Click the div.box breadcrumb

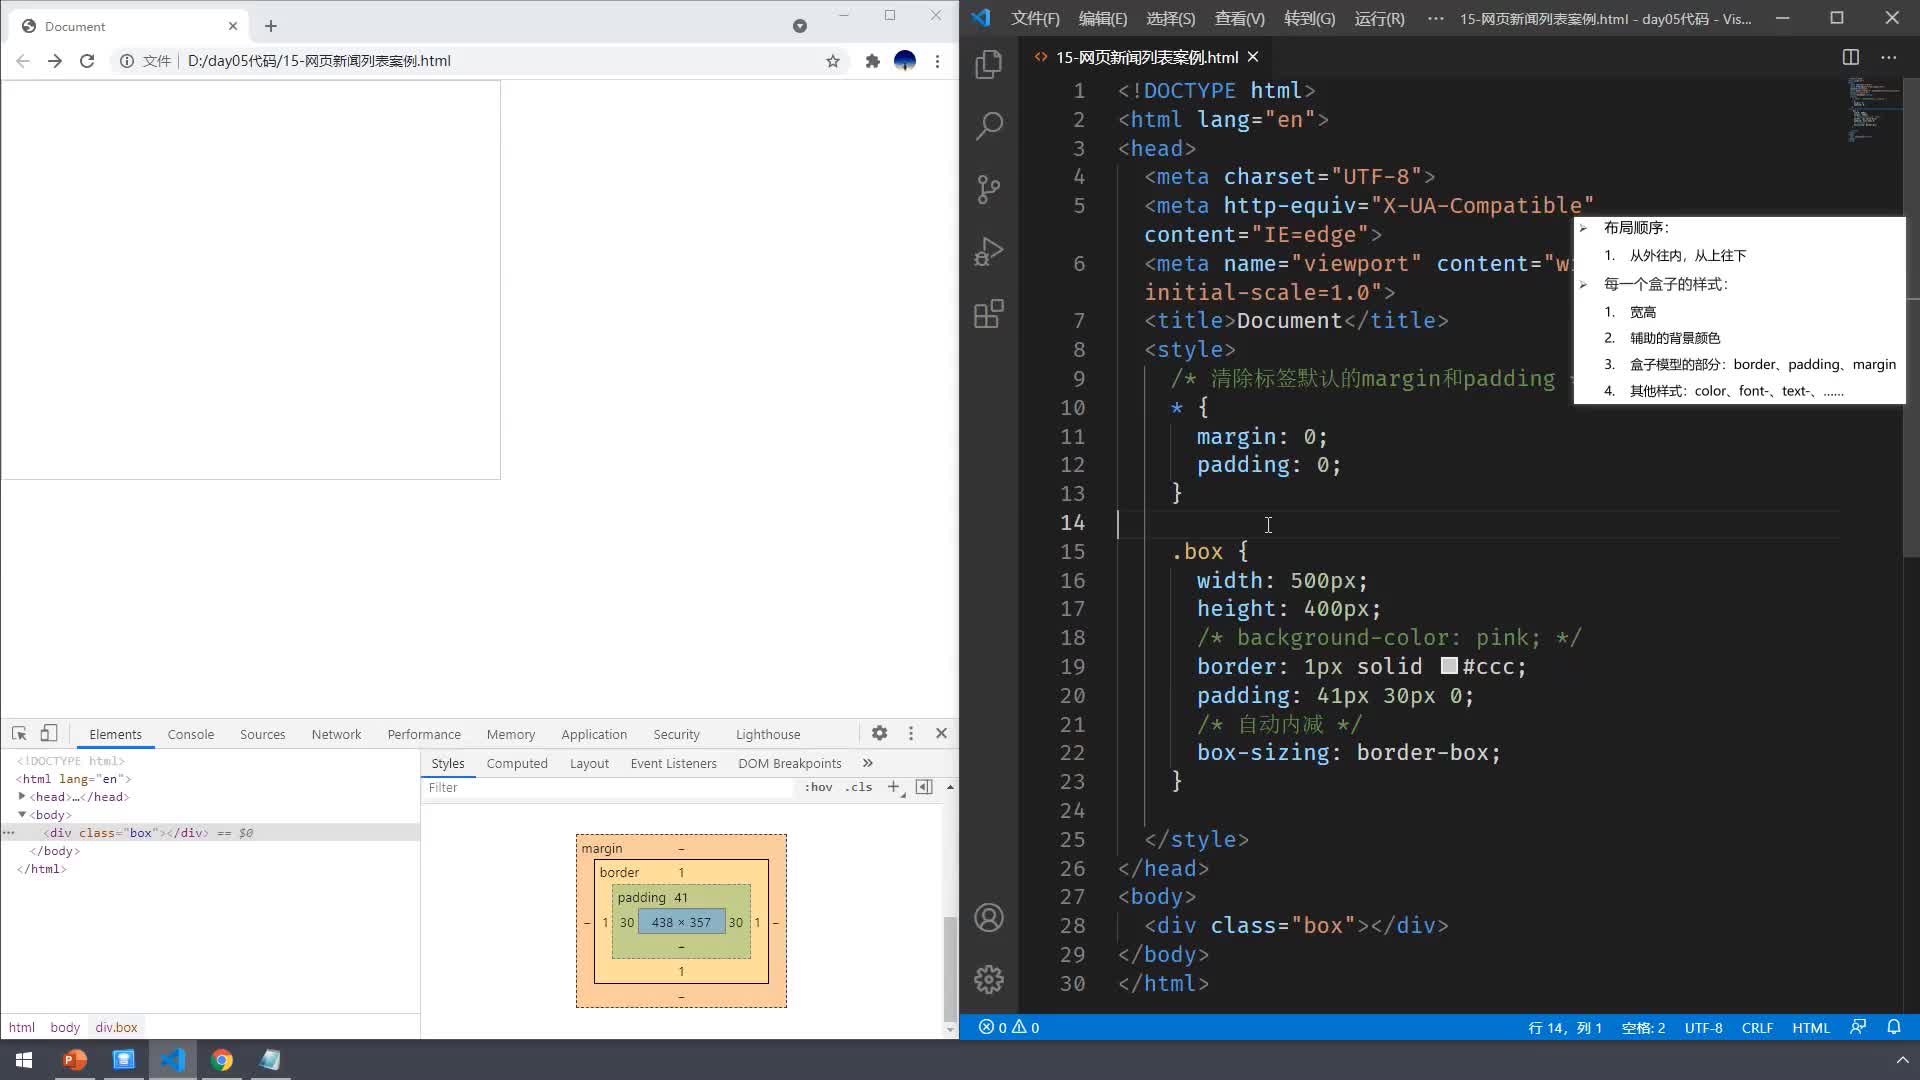point(116,1027)
